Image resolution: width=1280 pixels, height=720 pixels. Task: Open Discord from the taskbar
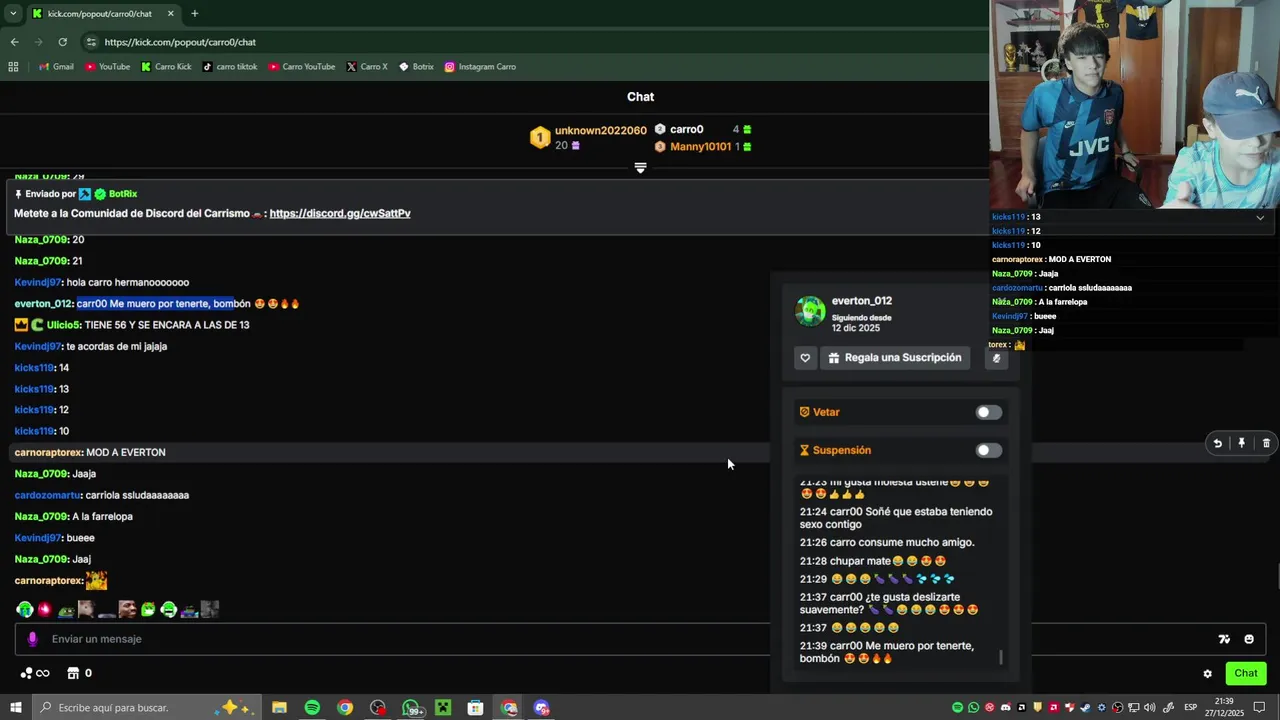[x=541, y=708]
